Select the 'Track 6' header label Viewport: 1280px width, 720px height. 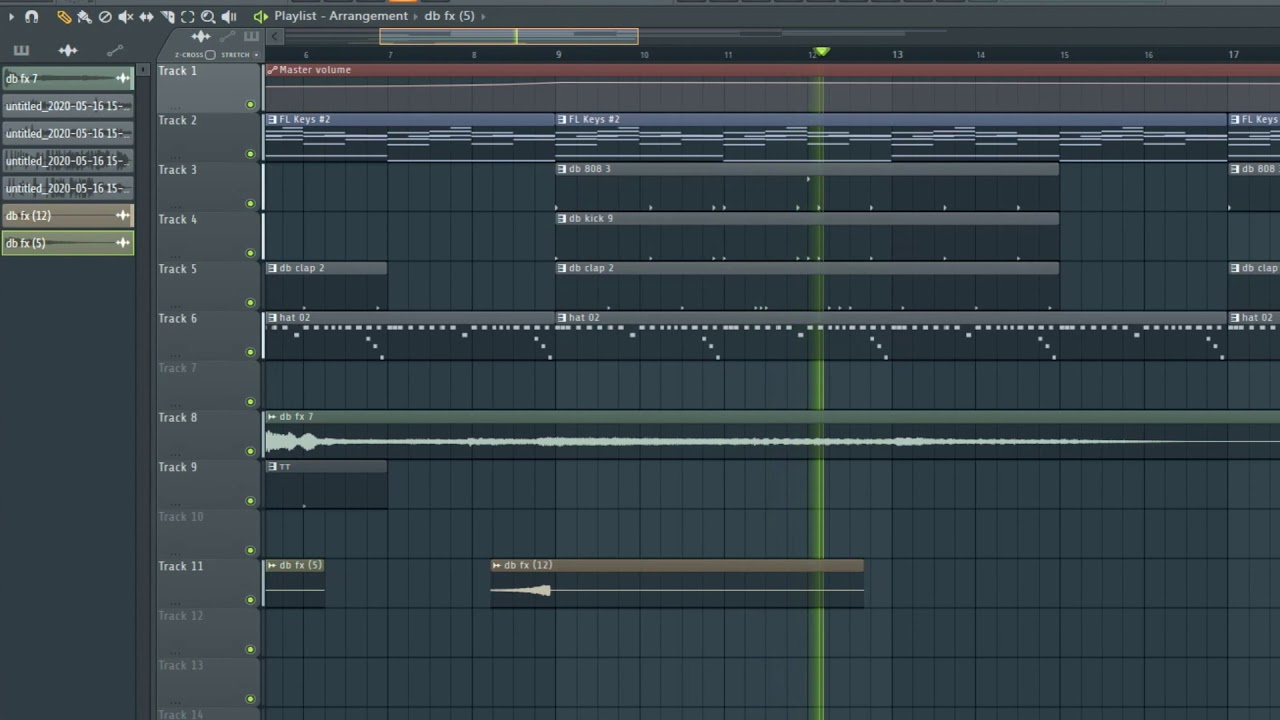178,319
